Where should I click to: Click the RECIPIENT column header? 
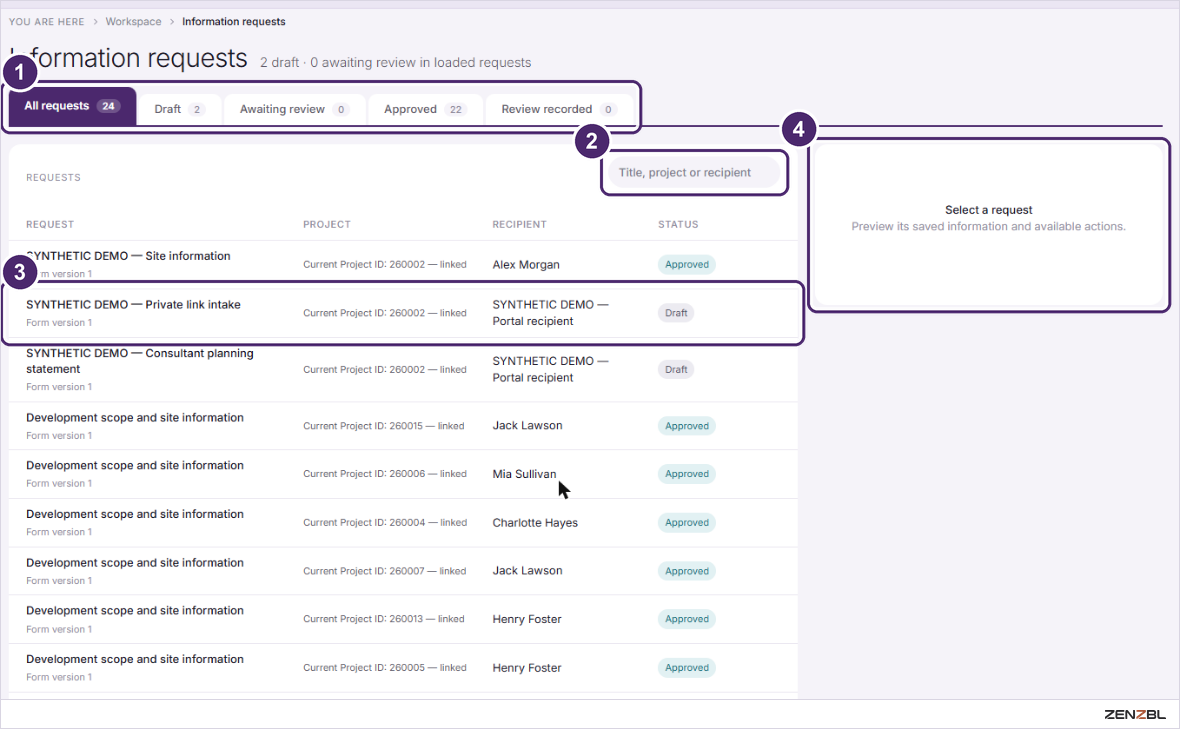[x=519, y=224]
